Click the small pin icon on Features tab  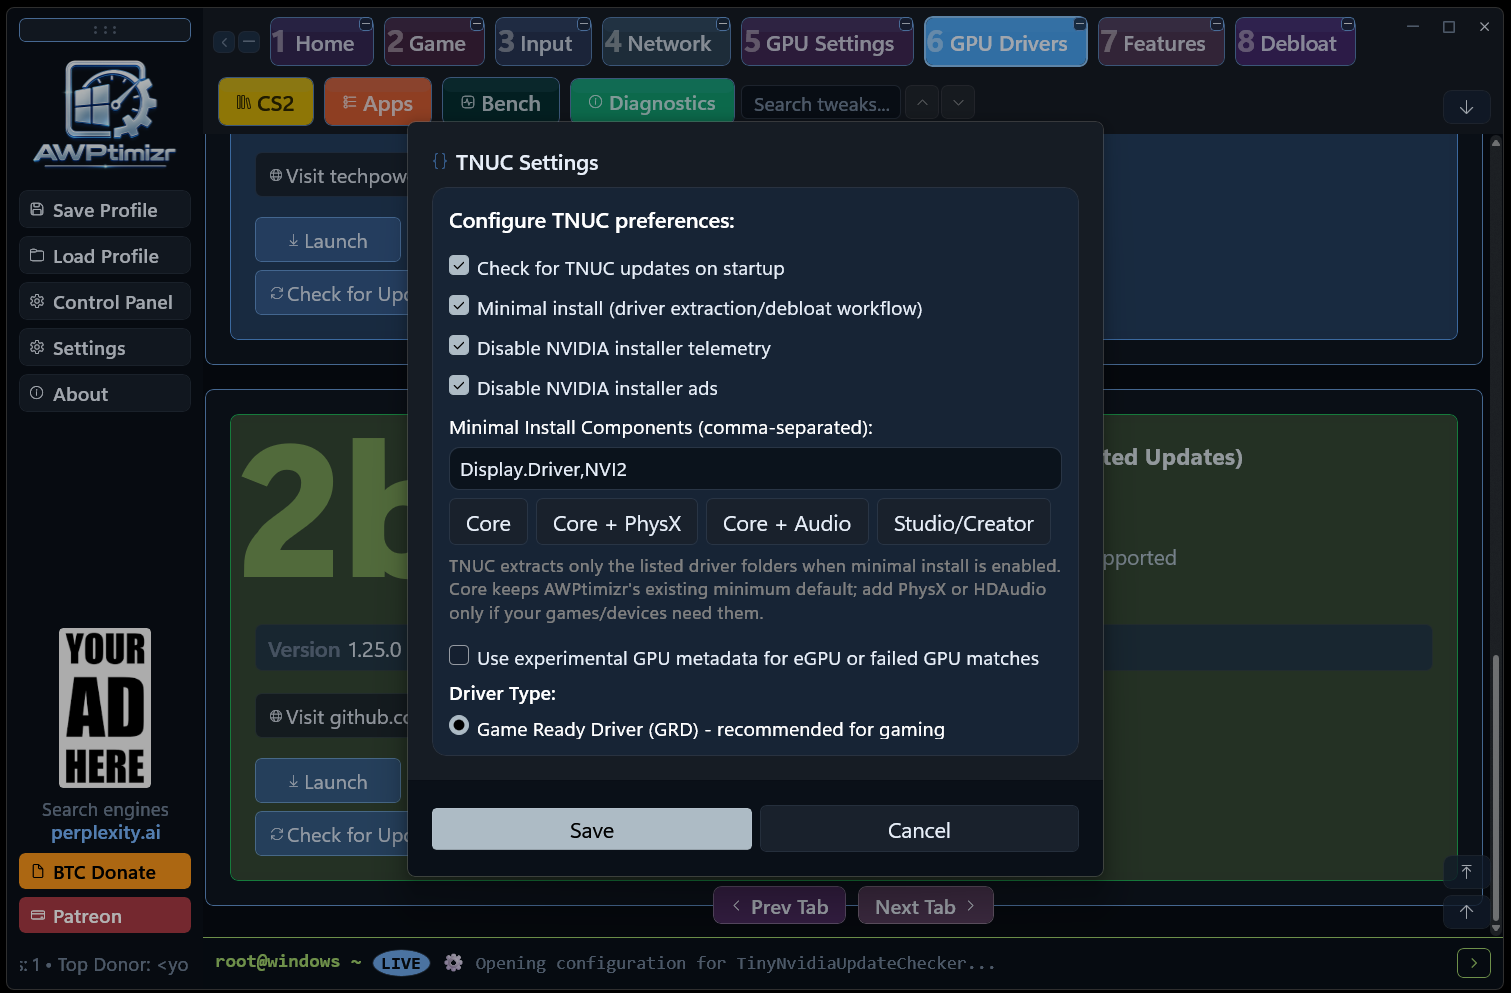pyautogui.click(x=1216, y=24)
